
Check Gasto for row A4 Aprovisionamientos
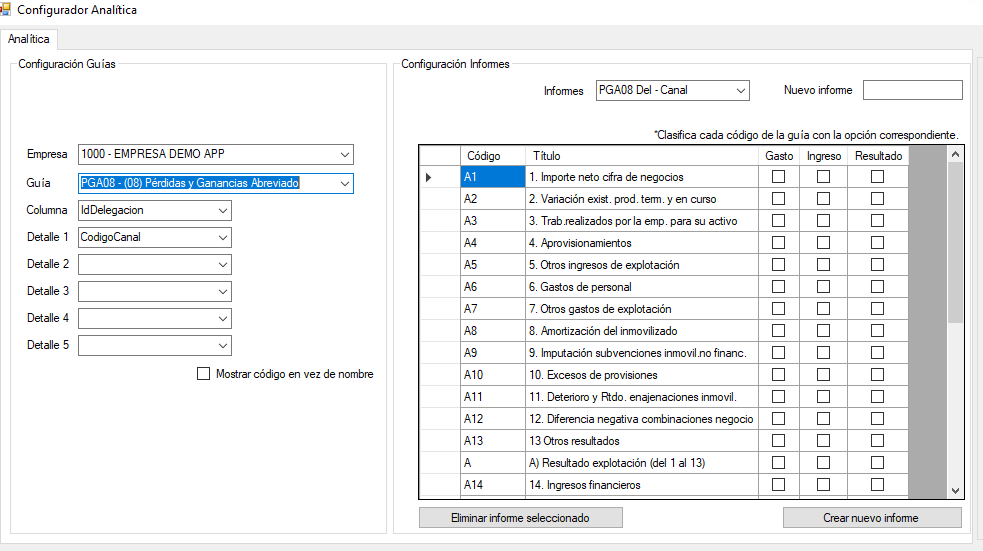click(x=779, y=243)
